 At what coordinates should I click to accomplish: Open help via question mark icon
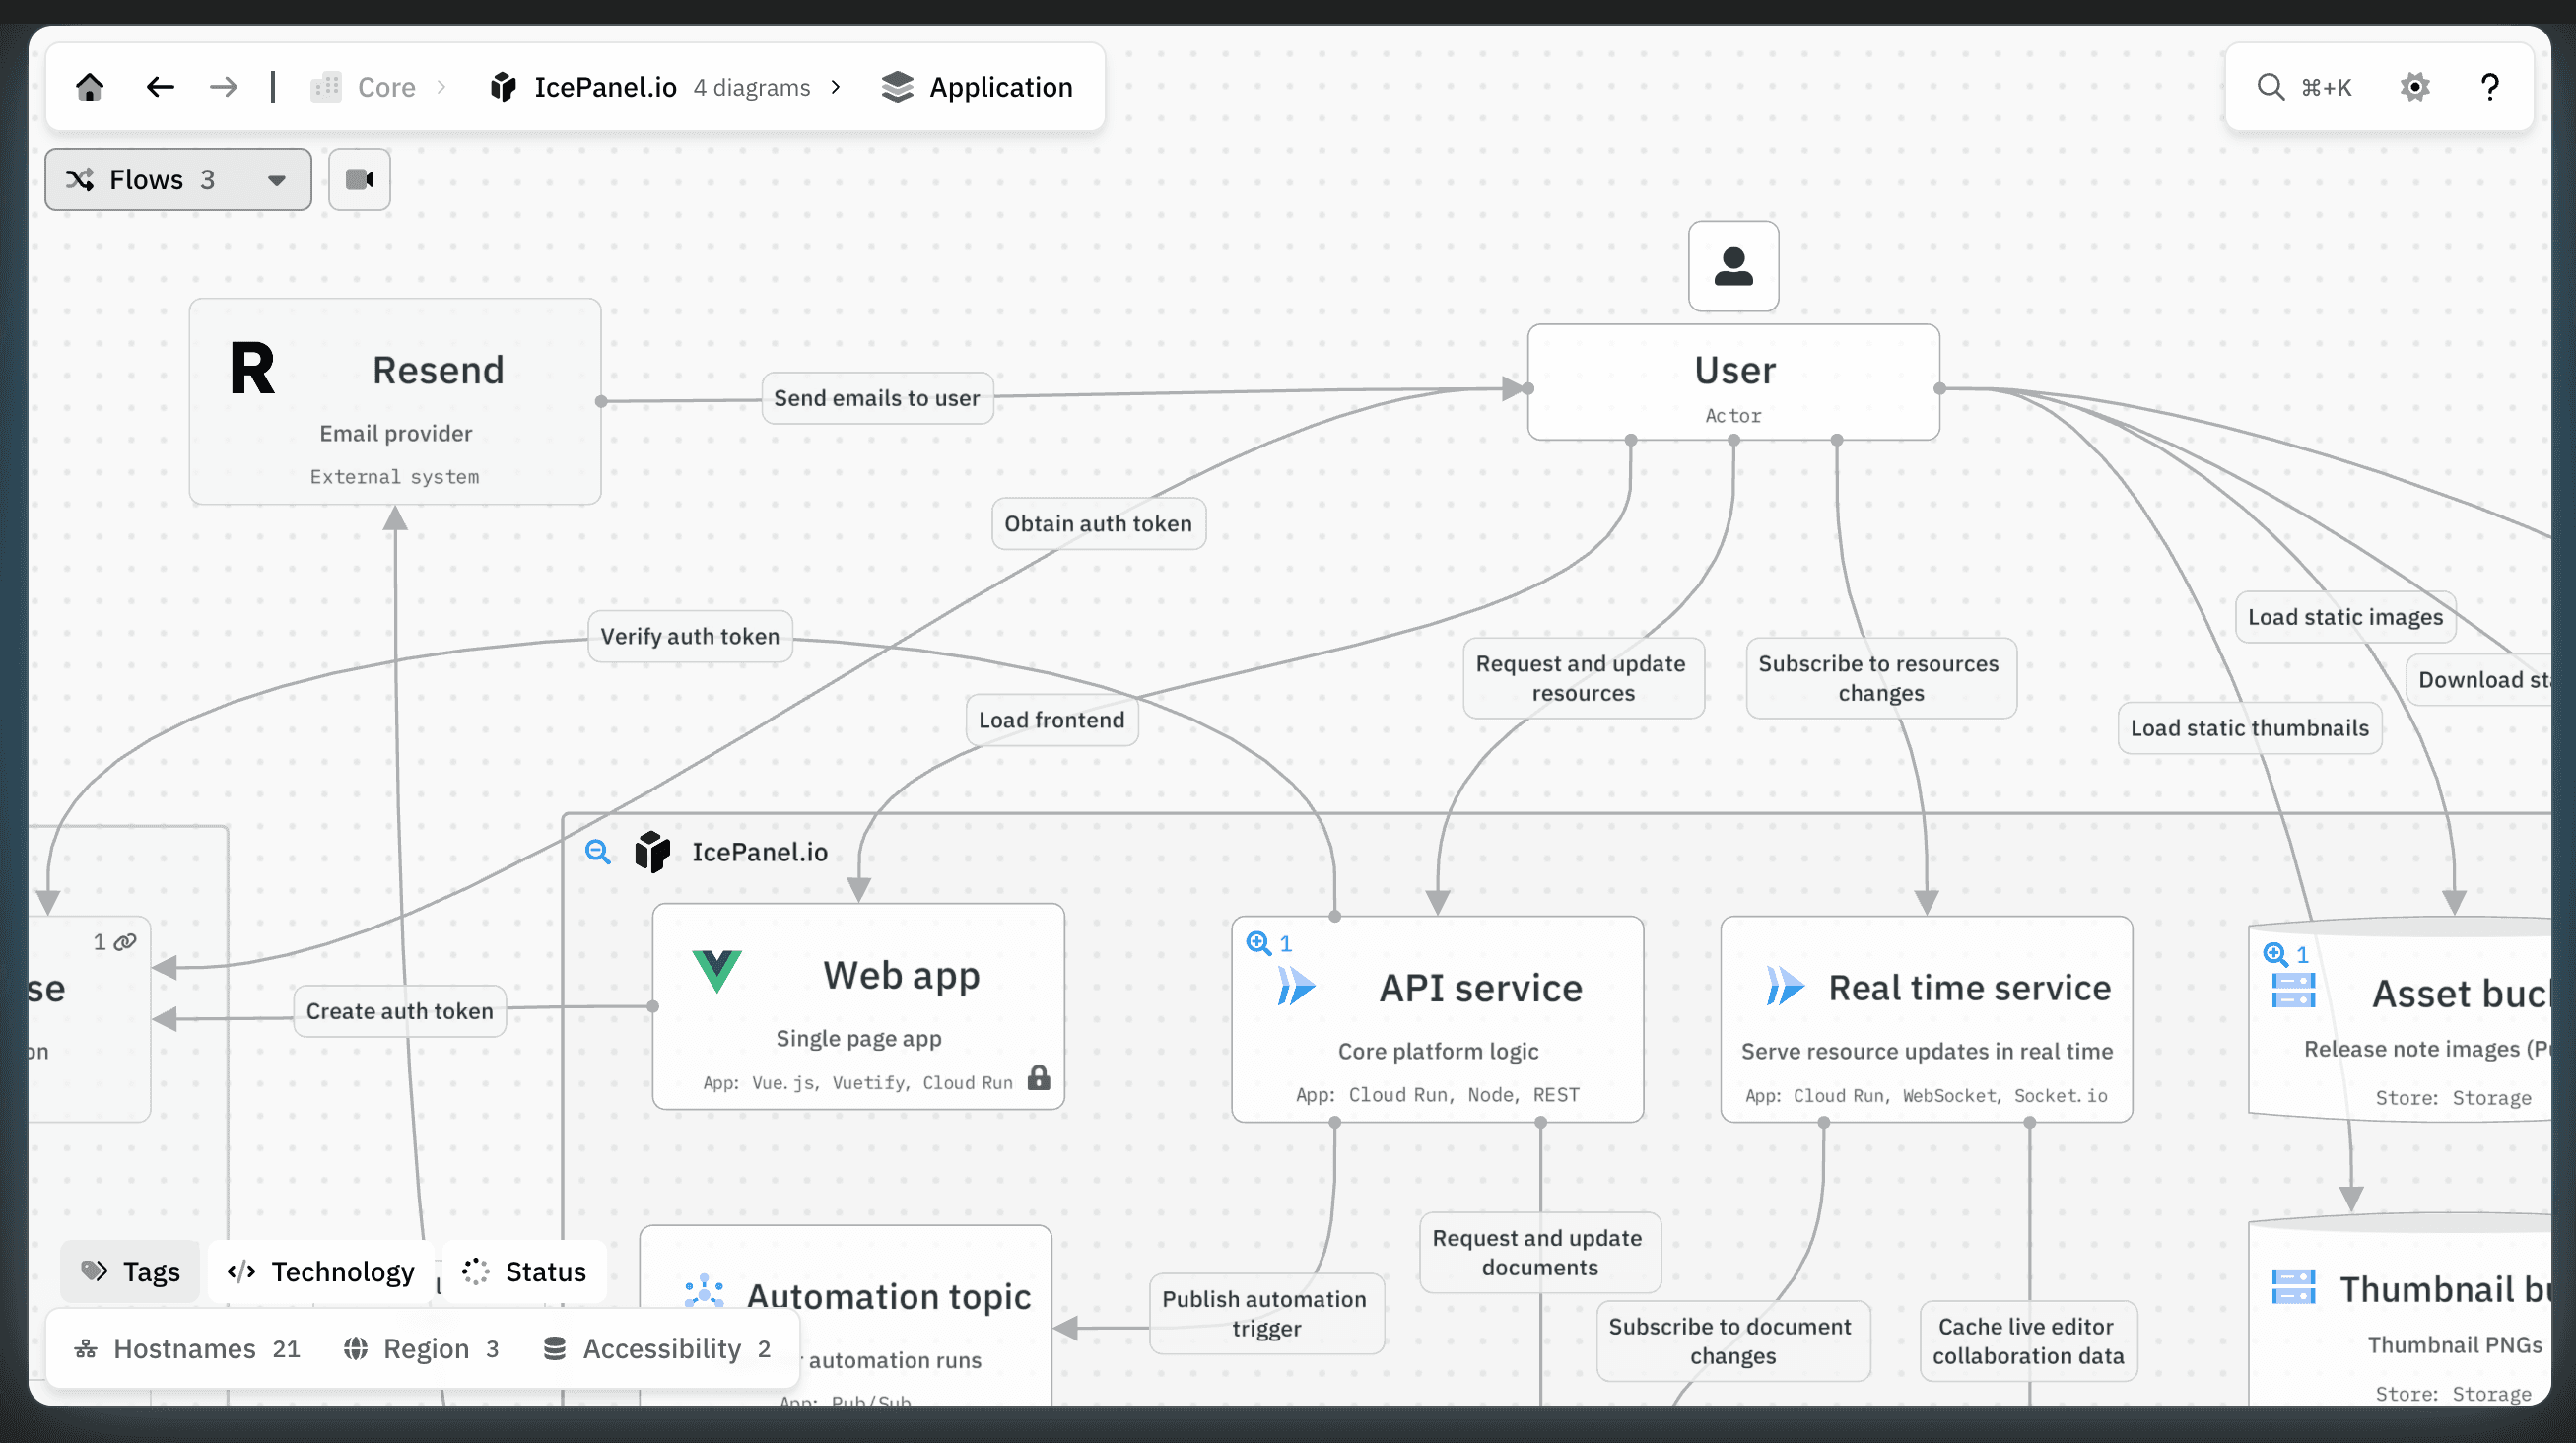[x=2489, y=87]
